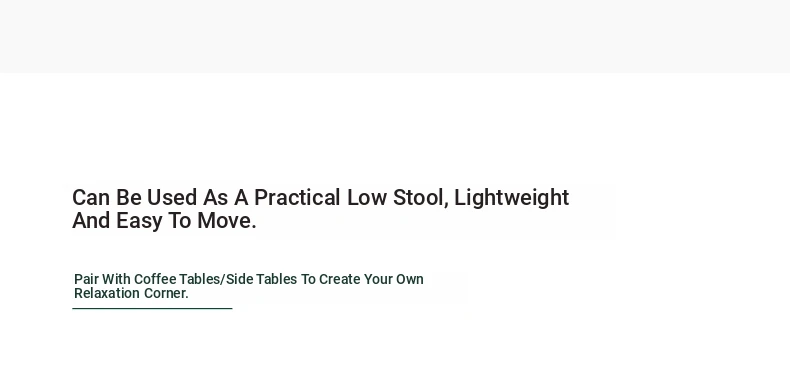Click the word 'Lightweight' in the heading
790x381 pixels.
click(511, 198)
